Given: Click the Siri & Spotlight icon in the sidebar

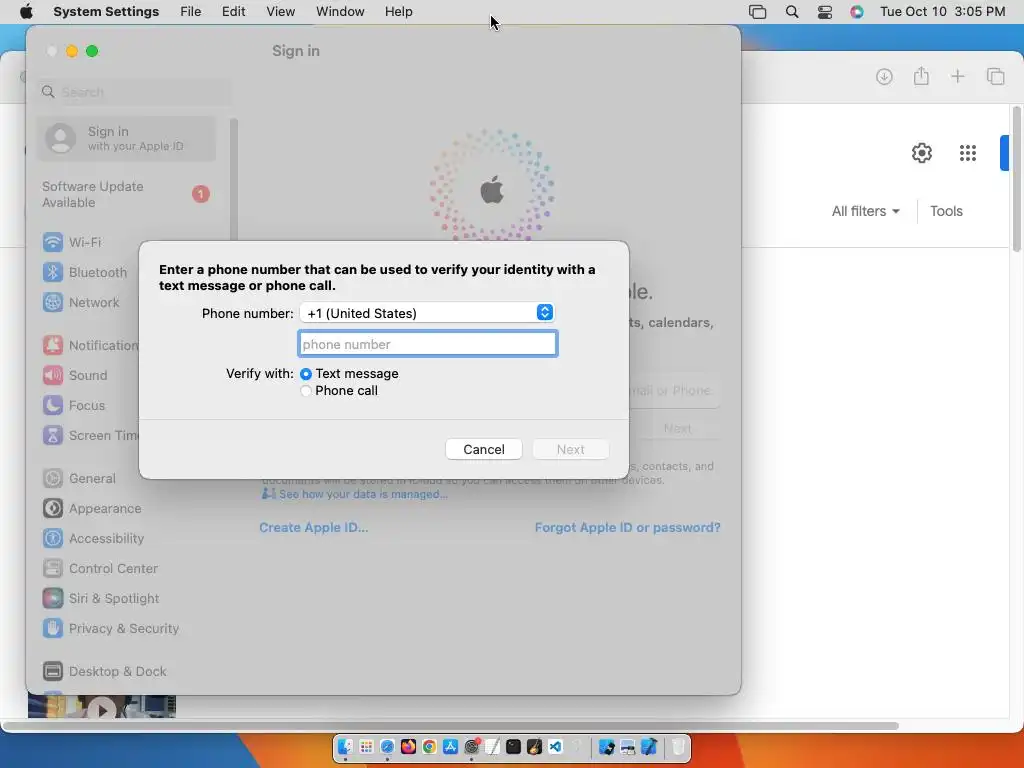Looking at the screenshot, I should point(53,599).
